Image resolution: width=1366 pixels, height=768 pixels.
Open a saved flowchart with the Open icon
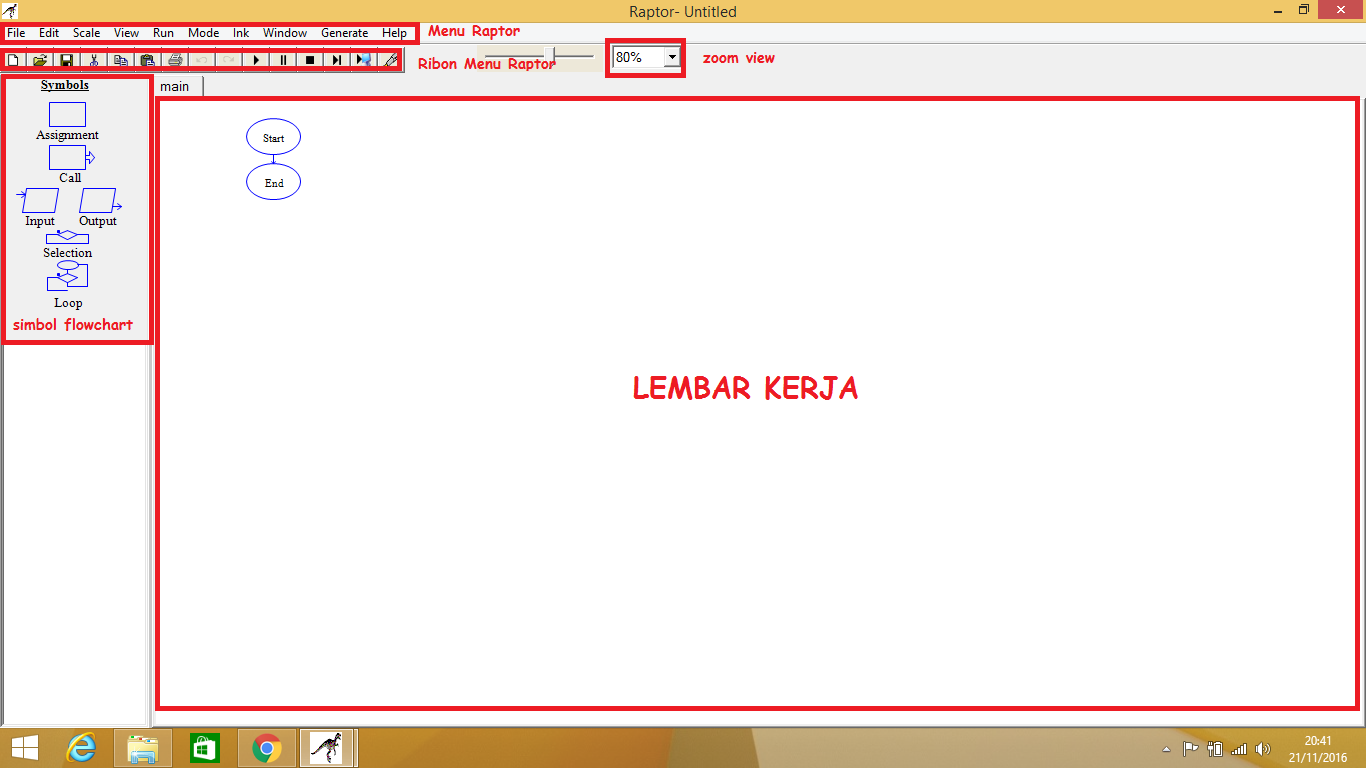pyautogui.click(x=39, y=60)
